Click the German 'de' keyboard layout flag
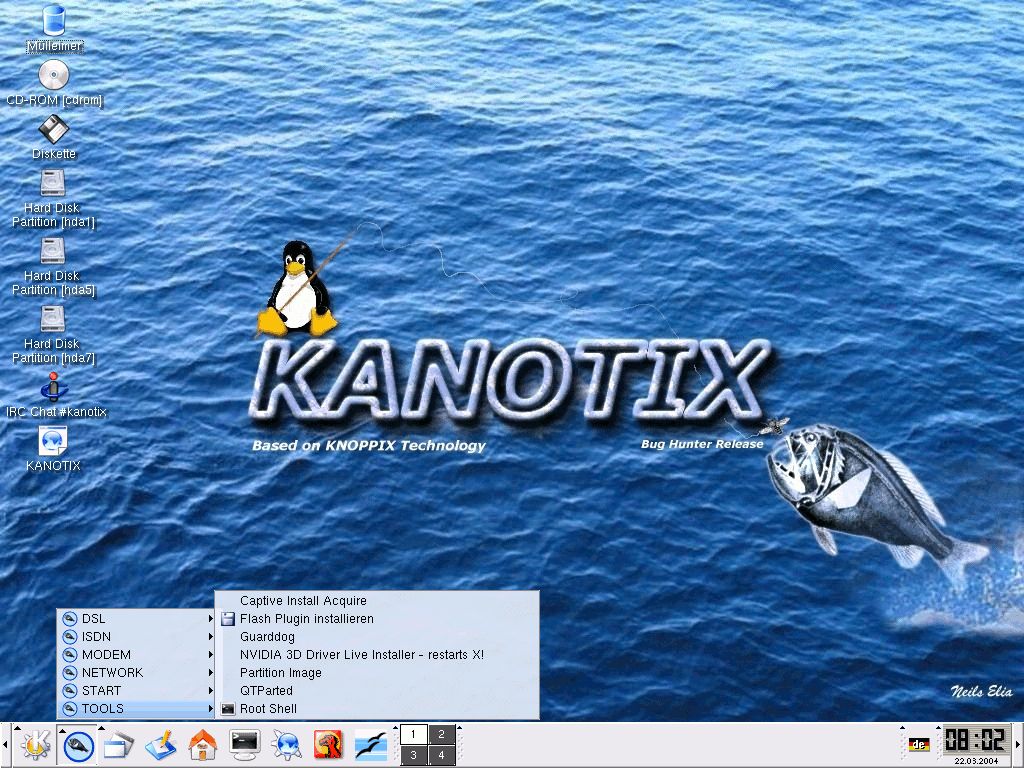Viewport: 1024px width, 768px height. pos(919,744)
